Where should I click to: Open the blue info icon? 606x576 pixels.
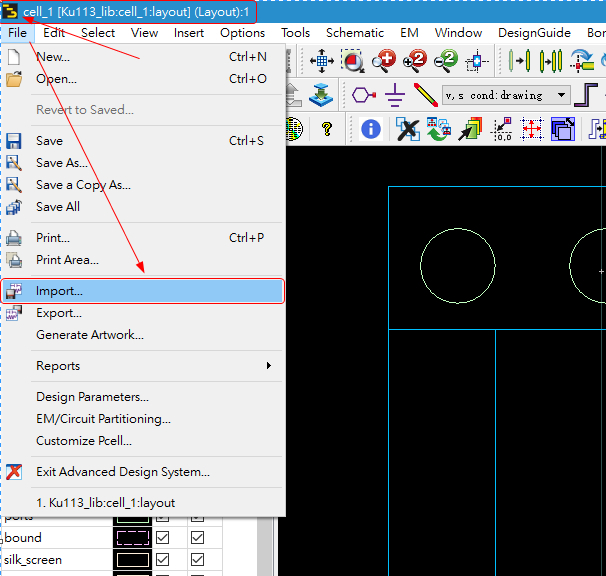click(x=371, y=129)
